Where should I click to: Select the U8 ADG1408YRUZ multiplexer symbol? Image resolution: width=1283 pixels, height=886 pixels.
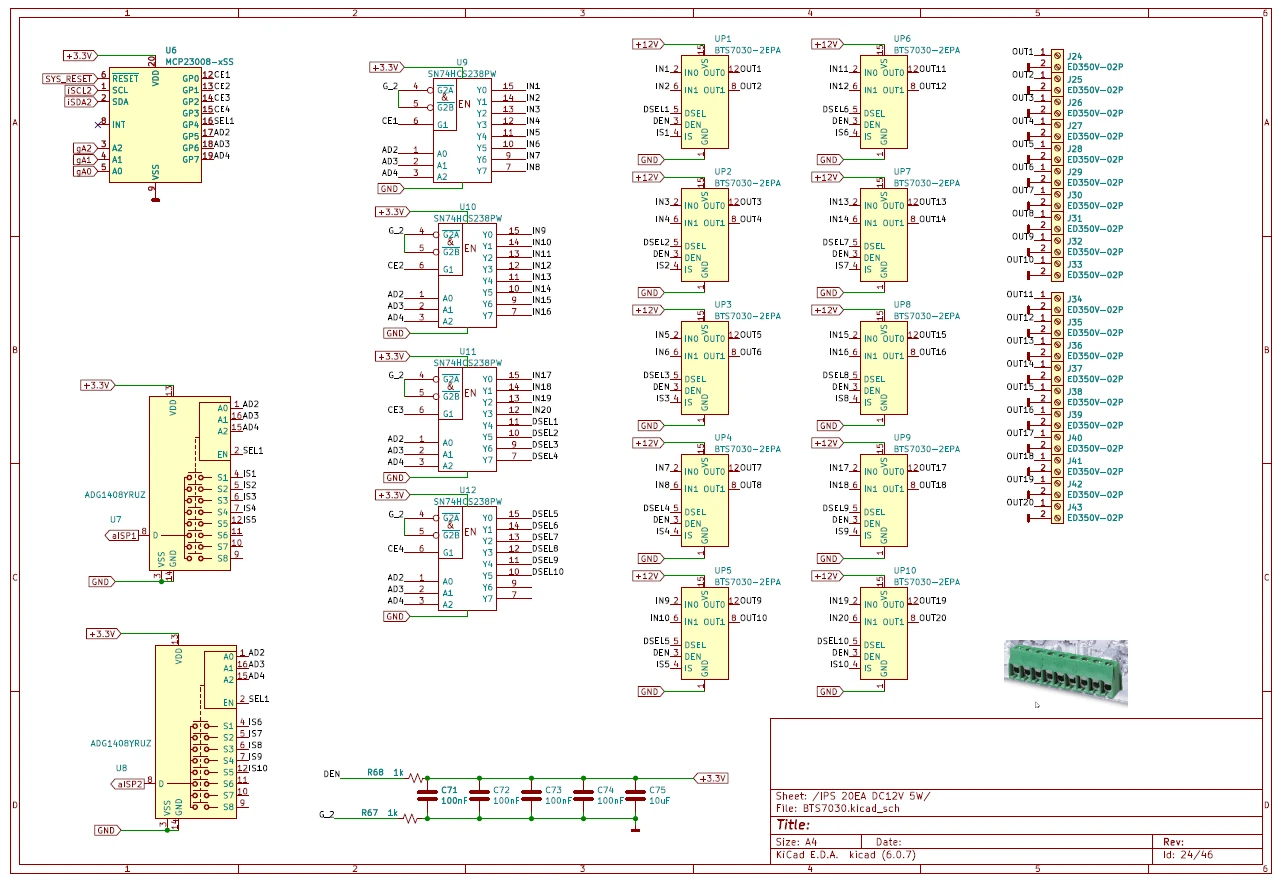[x=196, y=733]
